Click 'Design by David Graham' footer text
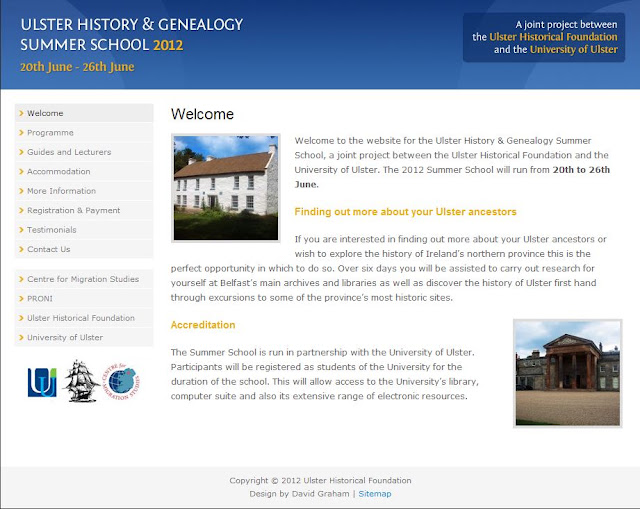640x509 pixels. coord(299,494)
